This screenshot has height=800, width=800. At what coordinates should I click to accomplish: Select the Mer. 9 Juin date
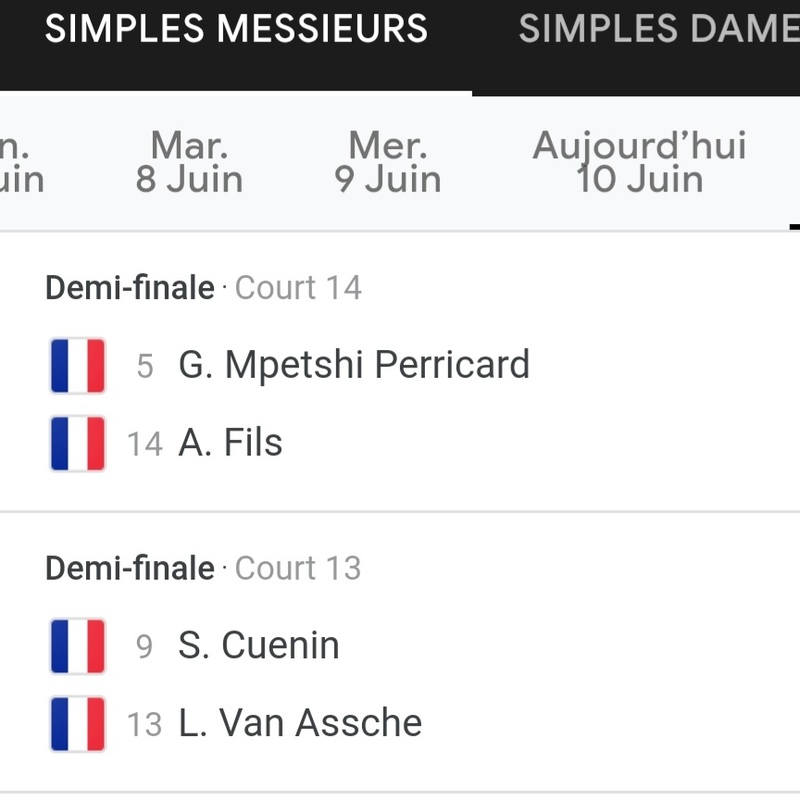coord(388,163)
